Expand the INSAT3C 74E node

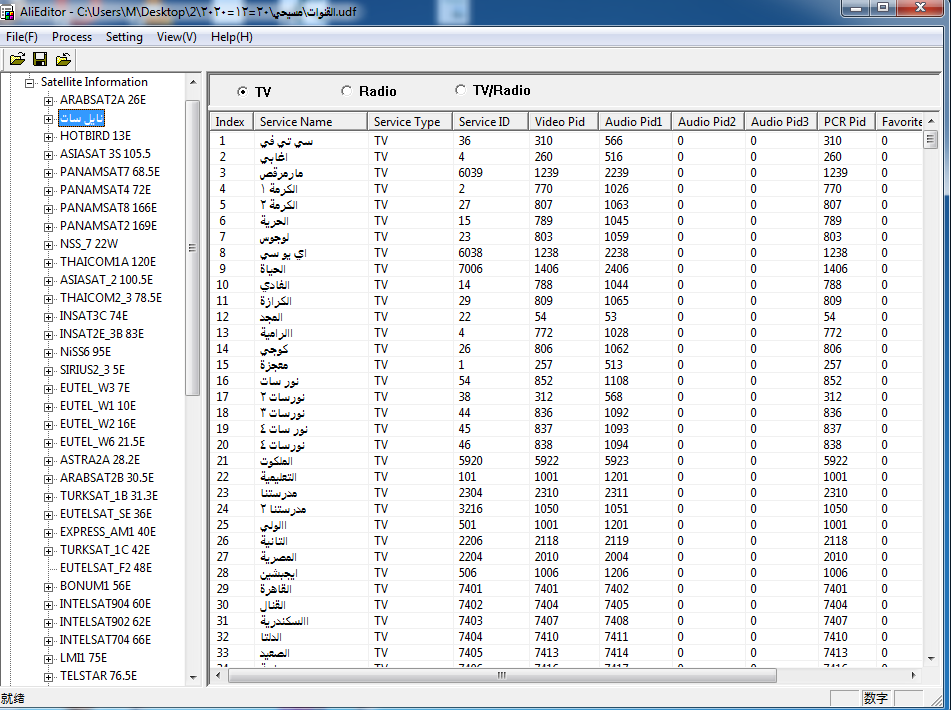coord(49,316)
